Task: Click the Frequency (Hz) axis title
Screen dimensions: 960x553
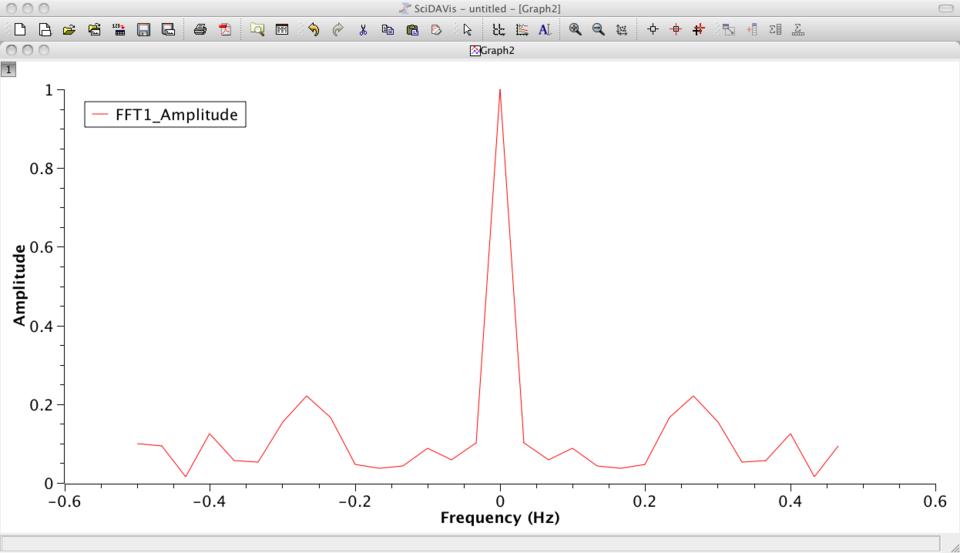Action: tap(500, 518)
